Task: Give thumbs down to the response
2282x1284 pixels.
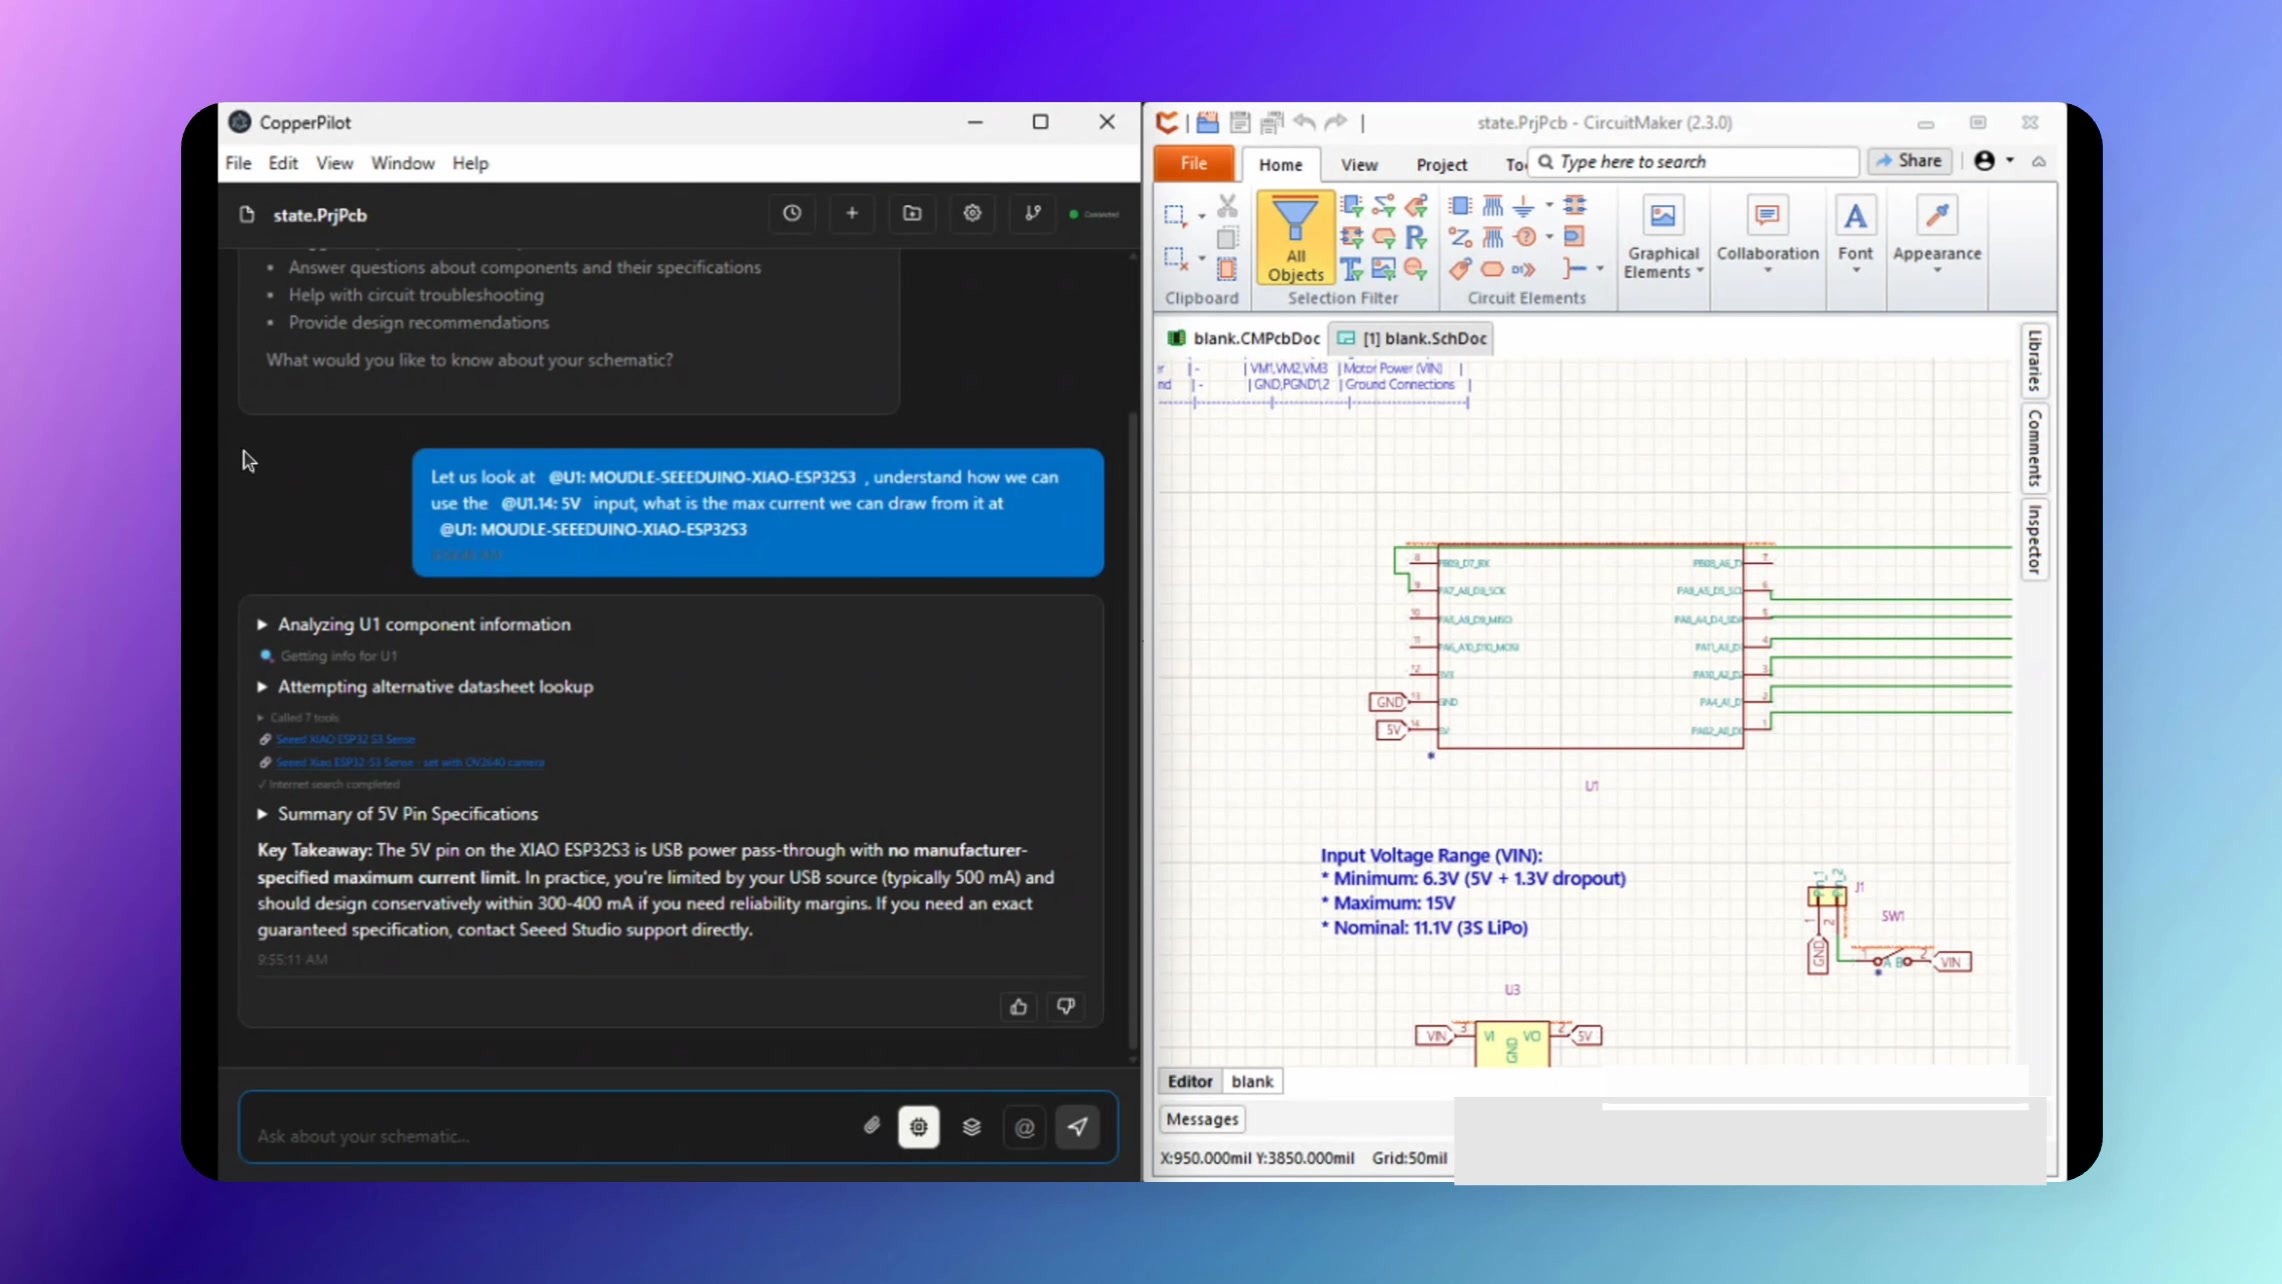Action: pos(1066,1007)
